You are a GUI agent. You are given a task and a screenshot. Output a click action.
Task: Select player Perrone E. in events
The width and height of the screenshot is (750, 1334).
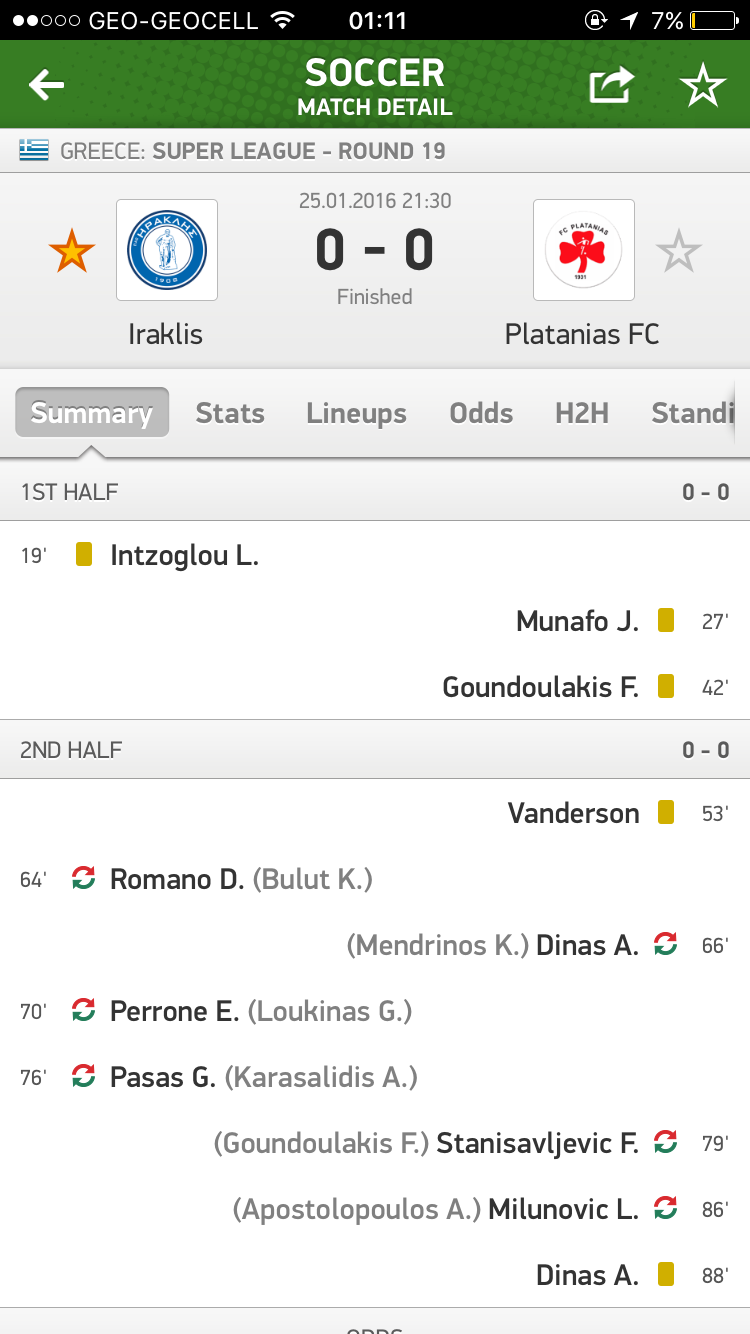pyautogui.click(x=174, y=1011)
